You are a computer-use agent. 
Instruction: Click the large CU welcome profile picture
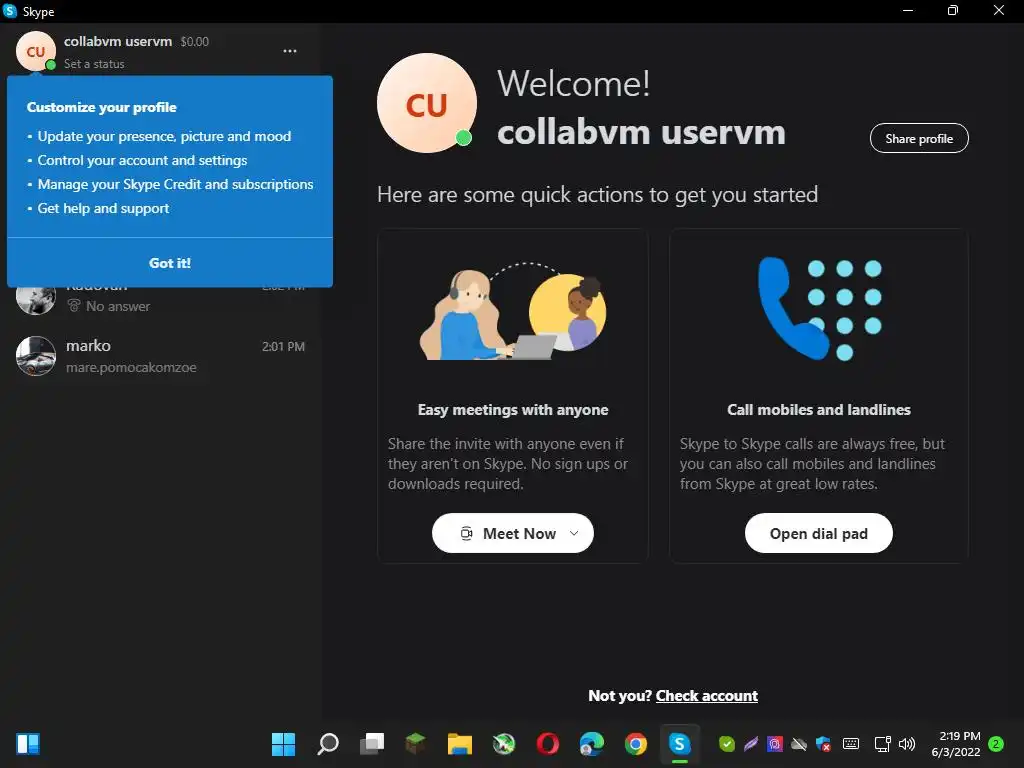(x=426, y=103)
